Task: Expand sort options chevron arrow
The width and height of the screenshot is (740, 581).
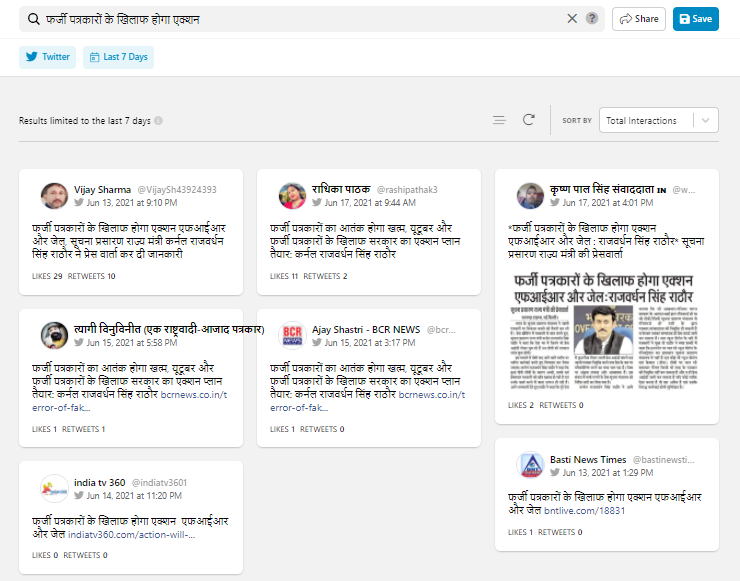Action: coord(706,120)
